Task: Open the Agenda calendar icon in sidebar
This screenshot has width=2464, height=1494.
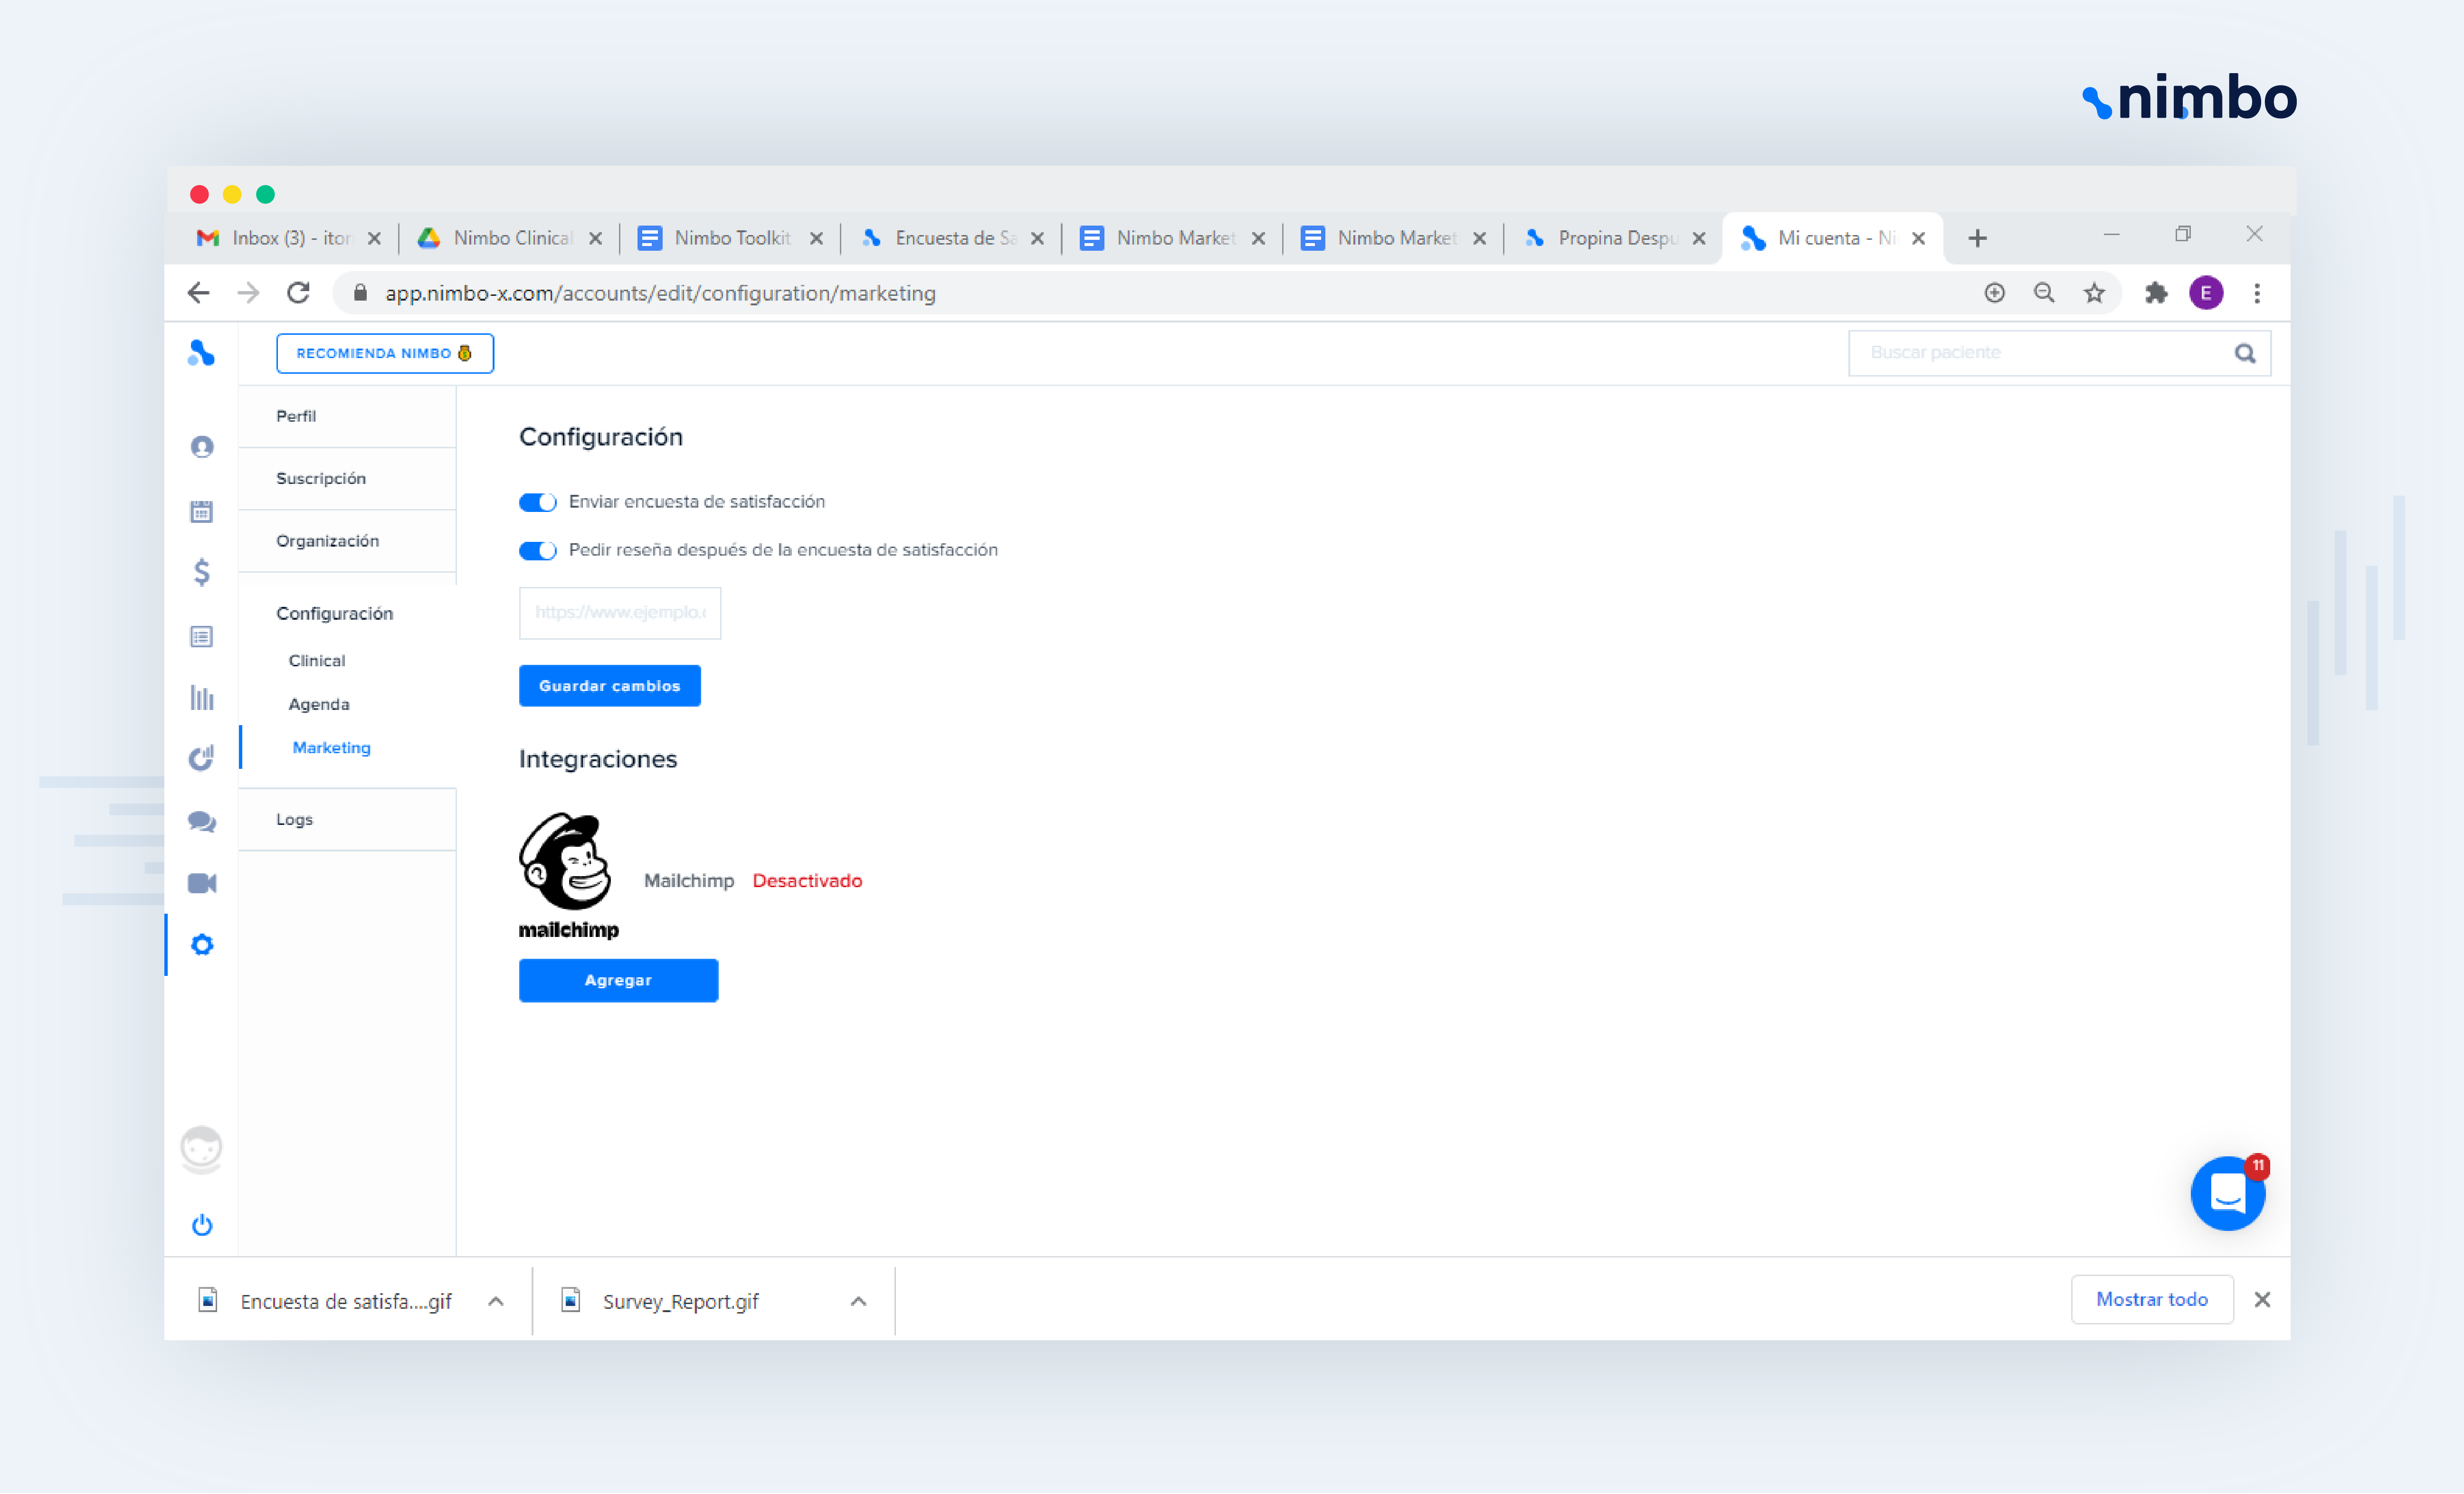Action: click(202, 511)
